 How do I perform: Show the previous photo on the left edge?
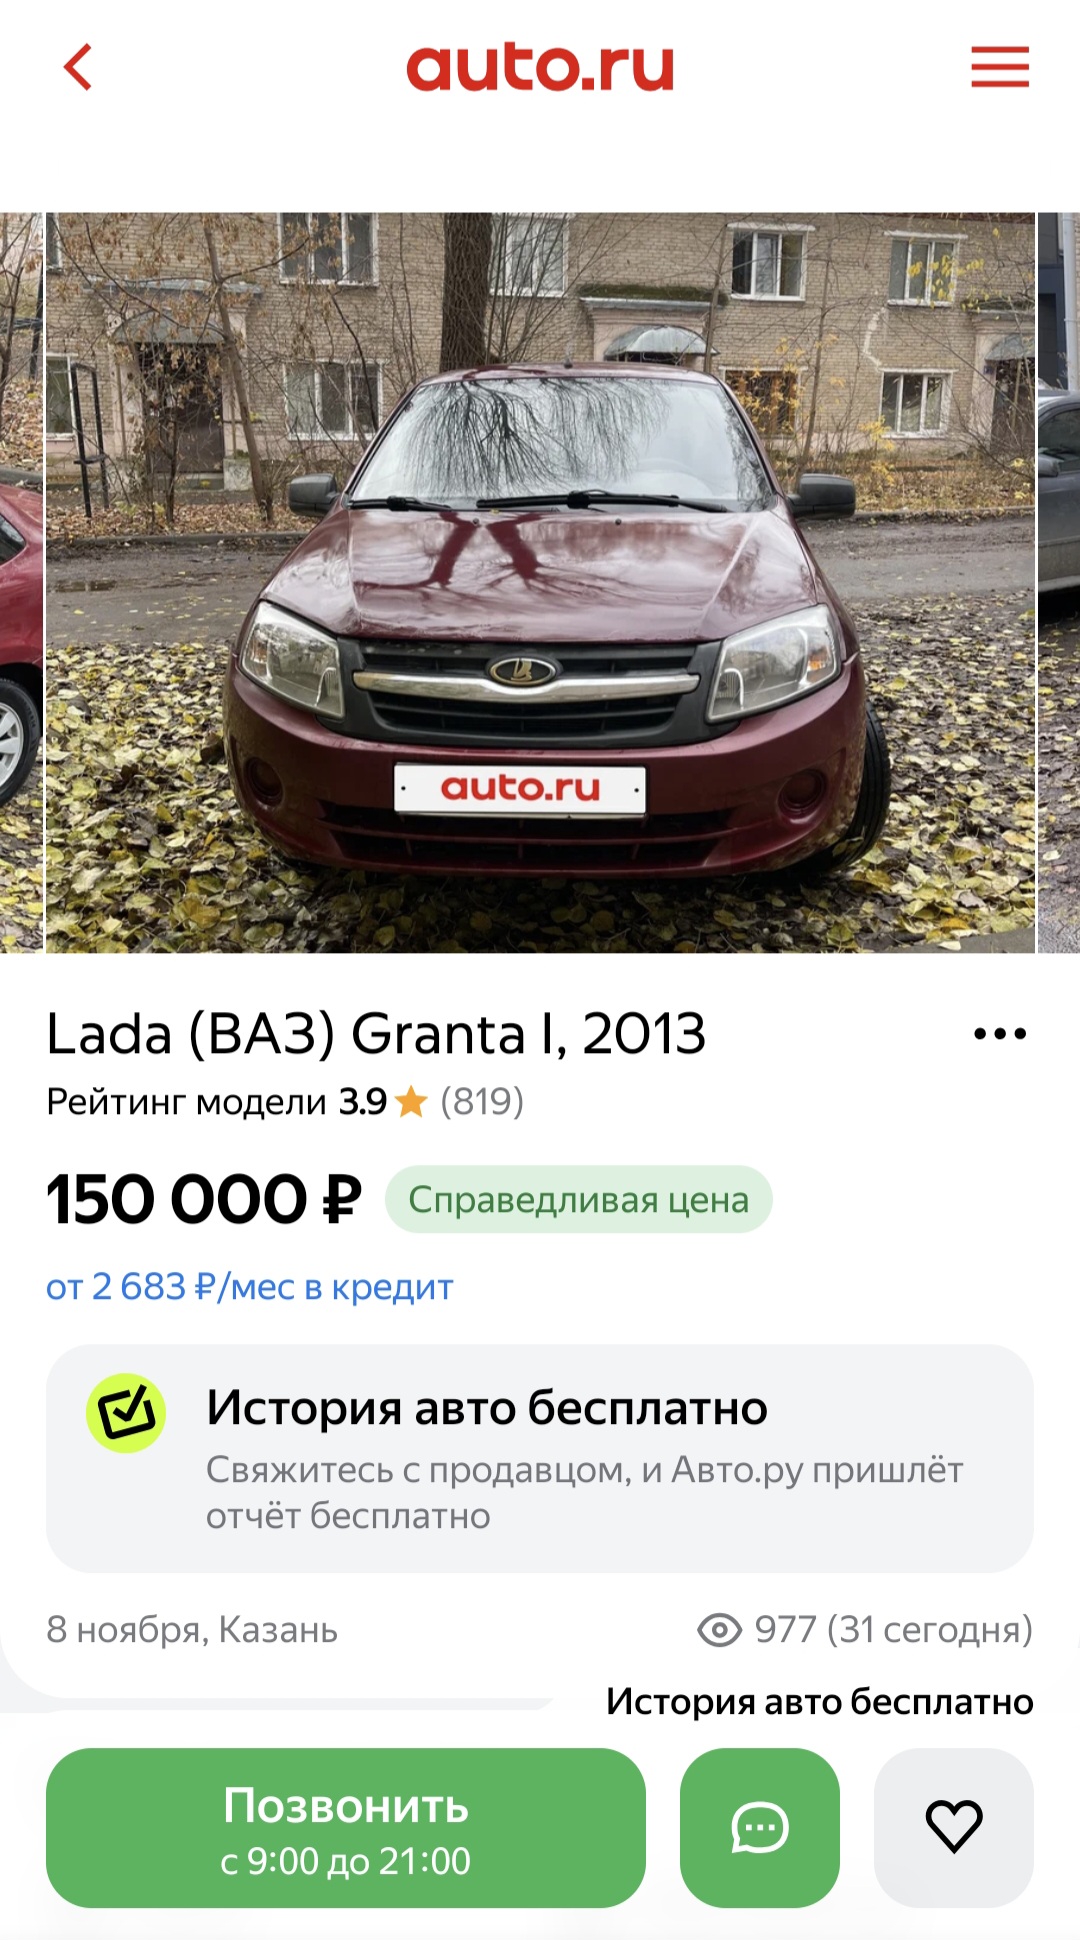[x=21, y=582]
